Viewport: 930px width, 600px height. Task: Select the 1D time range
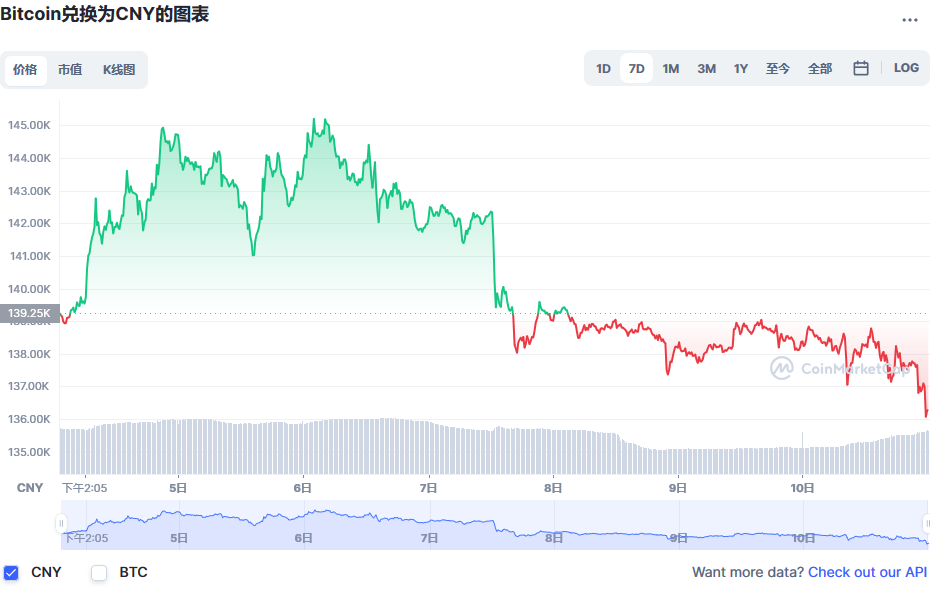[603, 69]
